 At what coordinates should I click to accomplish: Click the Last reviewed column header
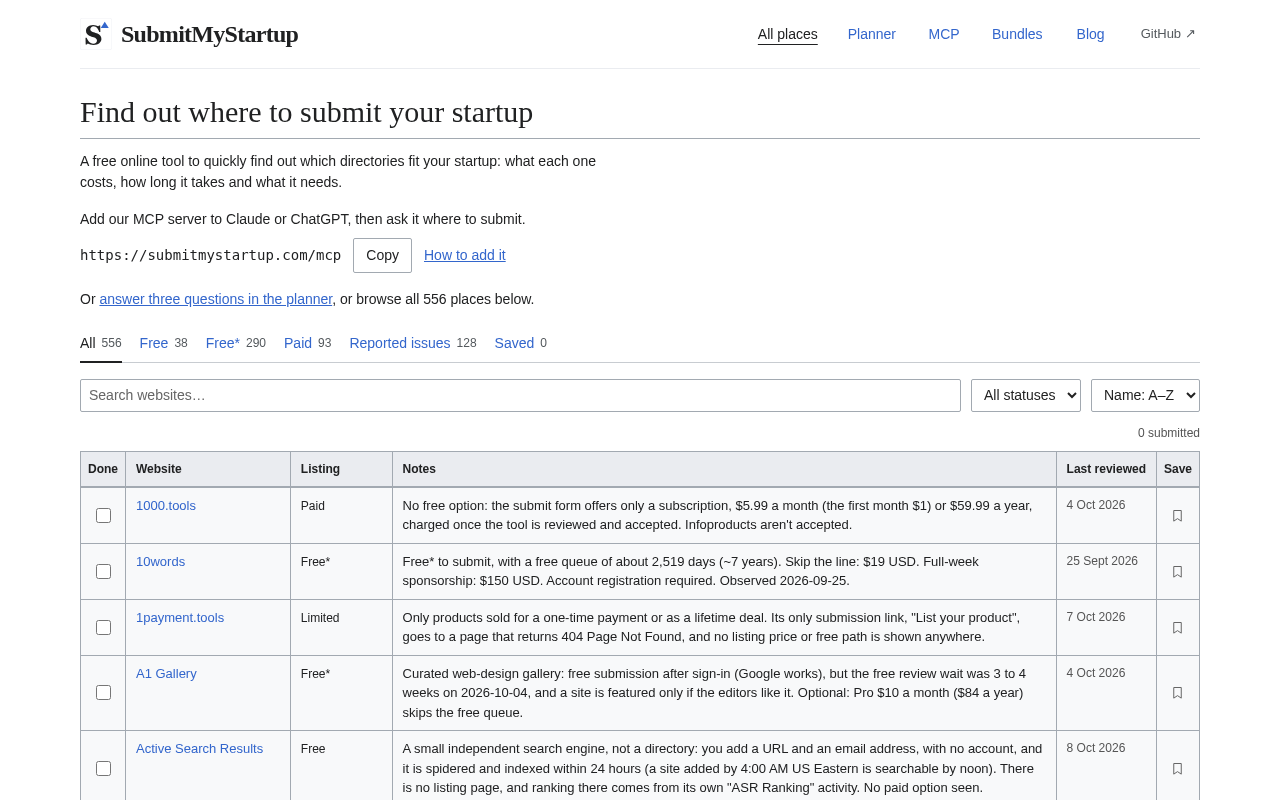click(x=1106, y=469)
